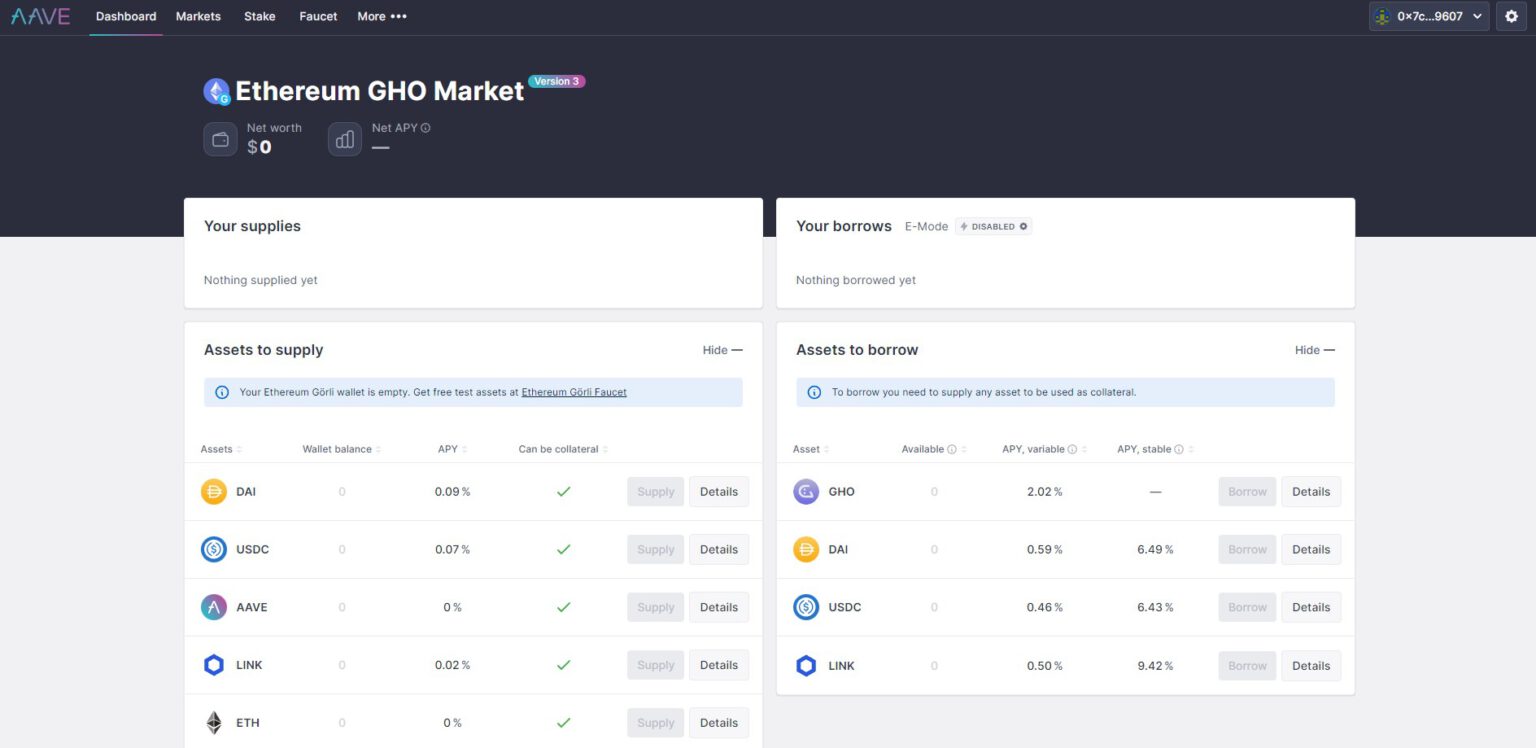Open the settings gear in the top bar

click(x=1511, y=16)
